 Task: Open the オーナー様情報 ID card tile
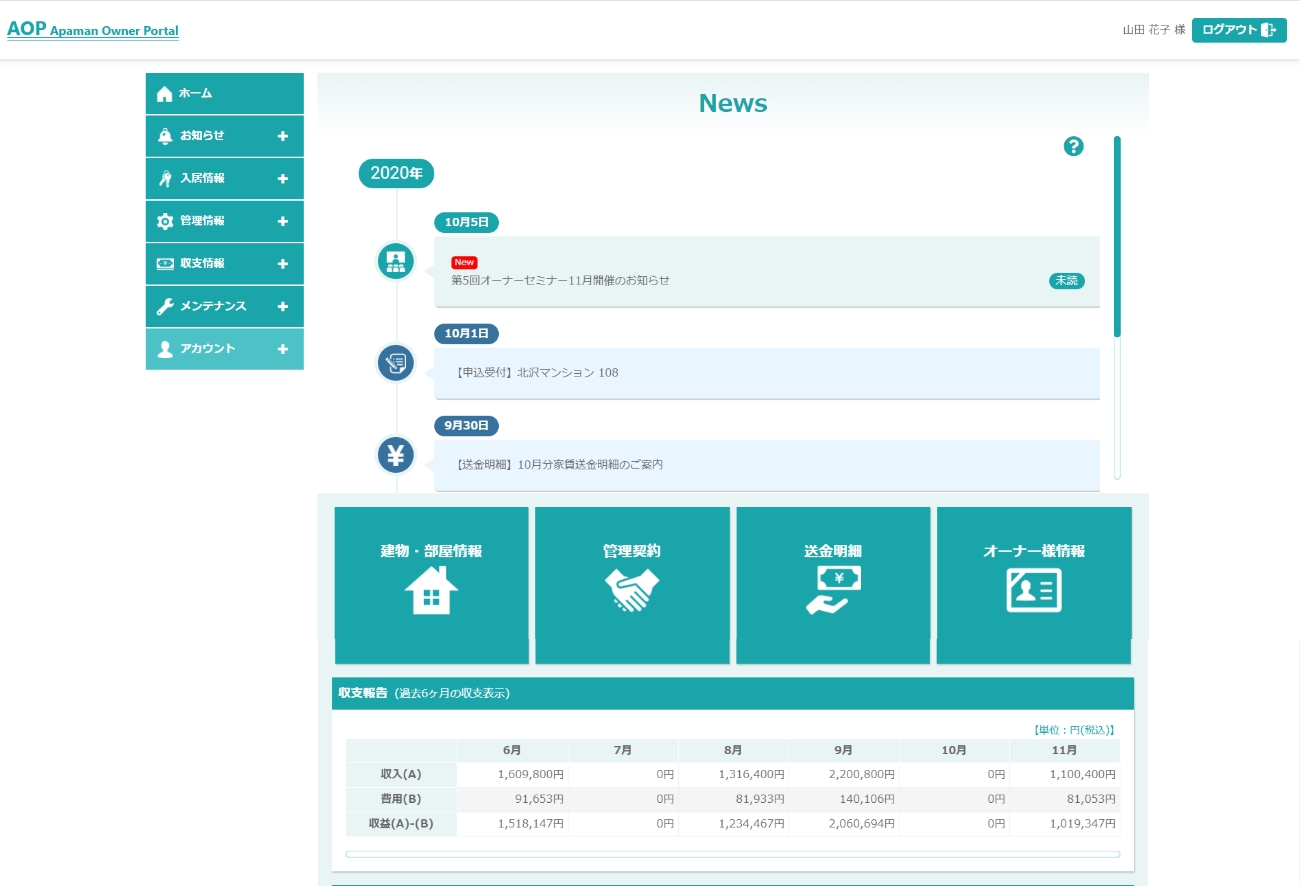pyautogui.click(x=1033, y=585)
